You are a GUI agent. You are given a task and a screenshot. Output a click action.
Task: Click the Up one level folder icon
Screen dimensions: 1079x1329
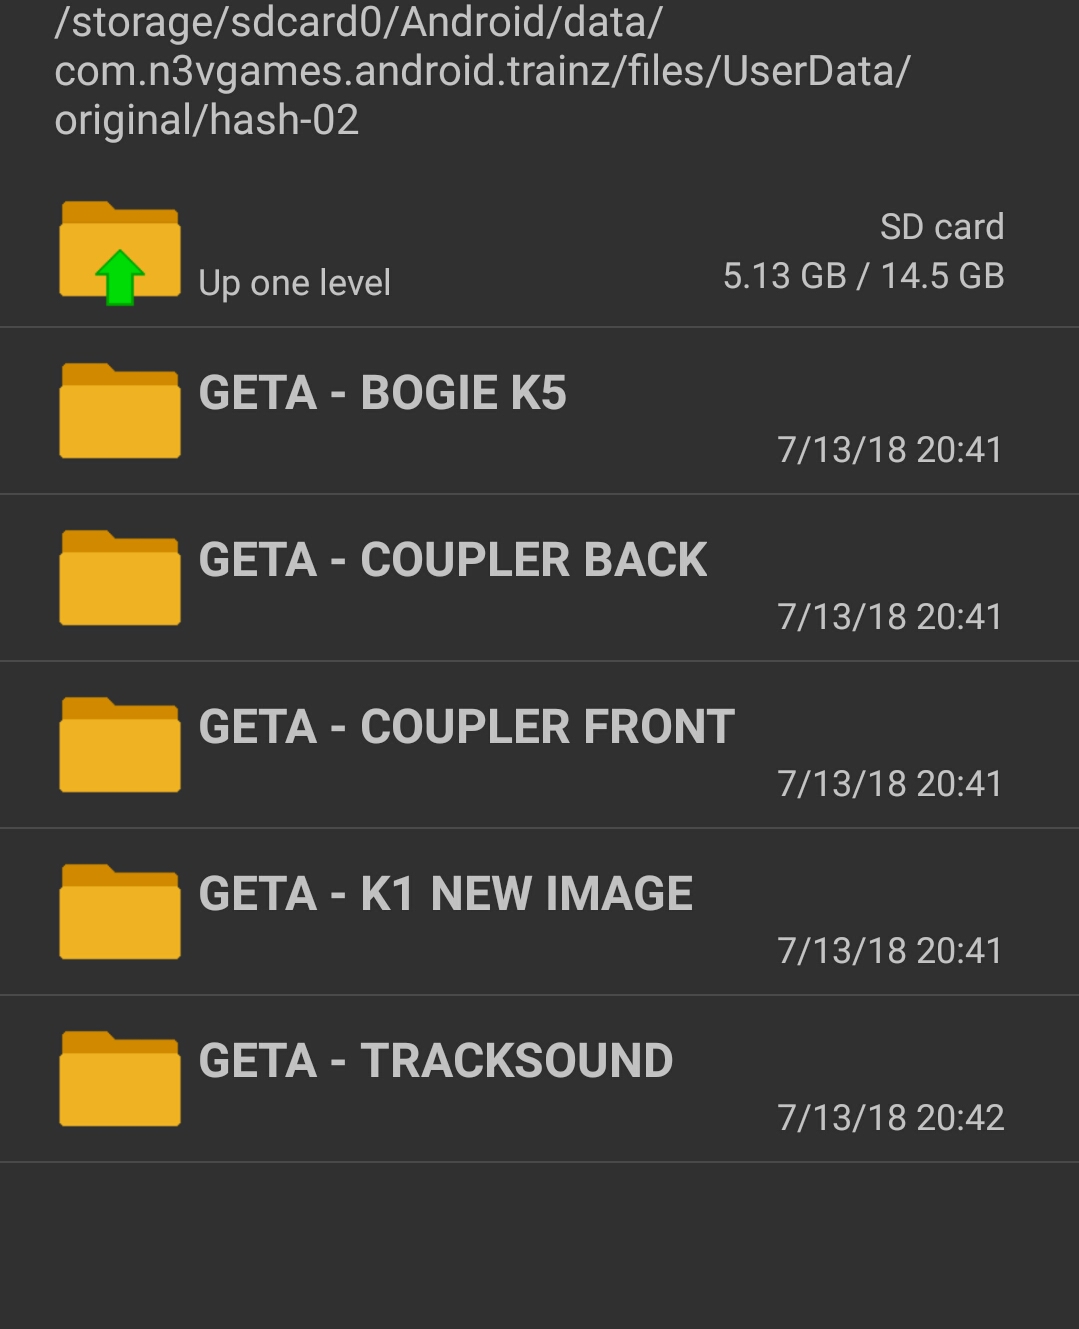click(120, 252)
